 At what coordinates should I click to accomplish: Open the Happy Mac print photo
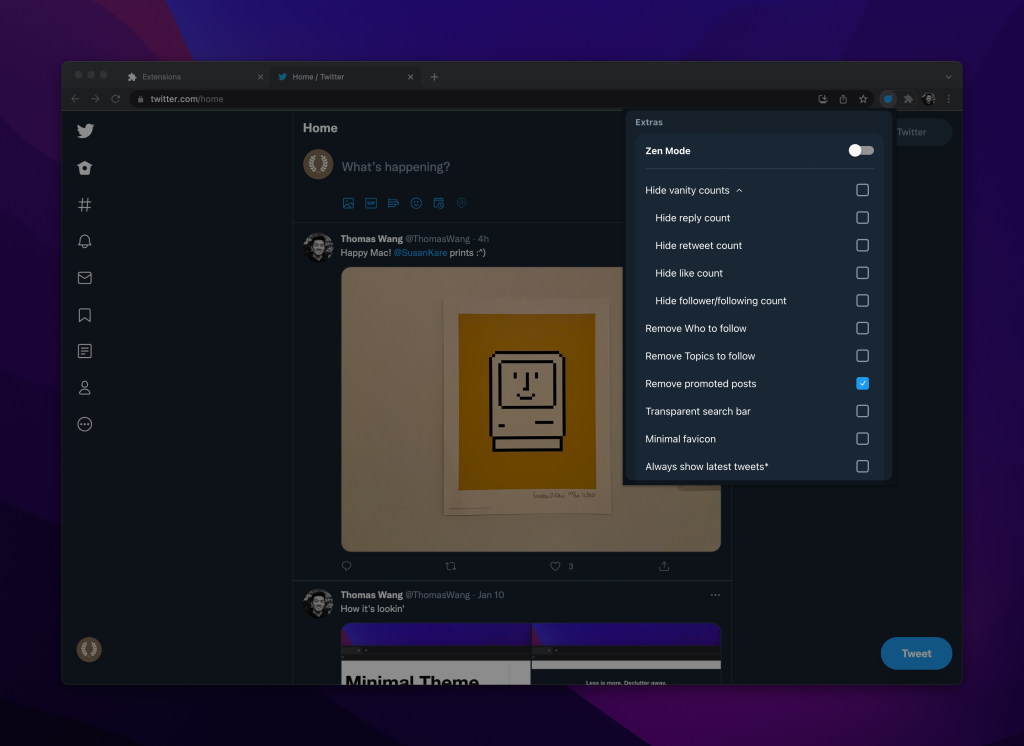[x=531, y=409]
